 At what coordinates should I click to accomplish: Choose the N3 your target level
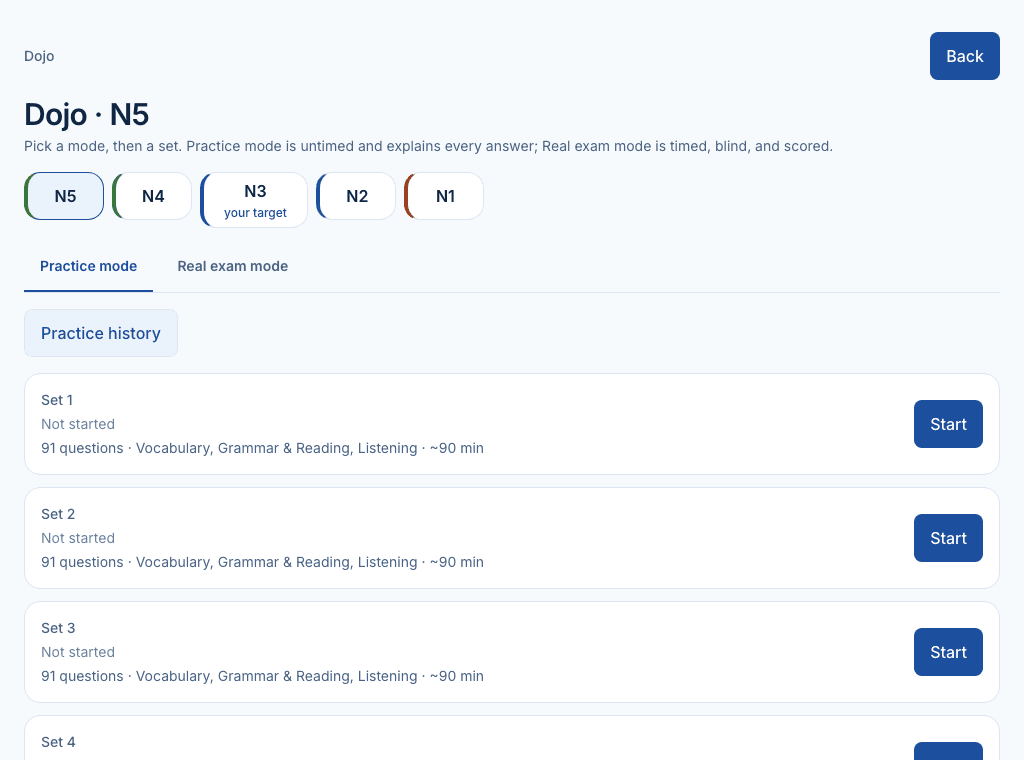(254, 200)
